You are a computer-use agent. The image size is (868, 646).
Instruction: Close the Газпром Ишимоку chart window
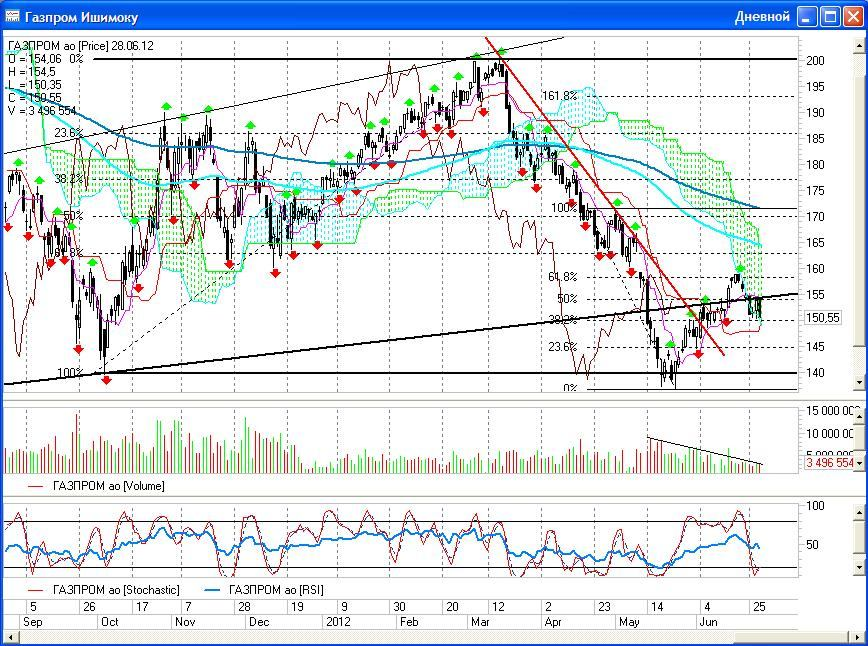(x=853, y=17)
